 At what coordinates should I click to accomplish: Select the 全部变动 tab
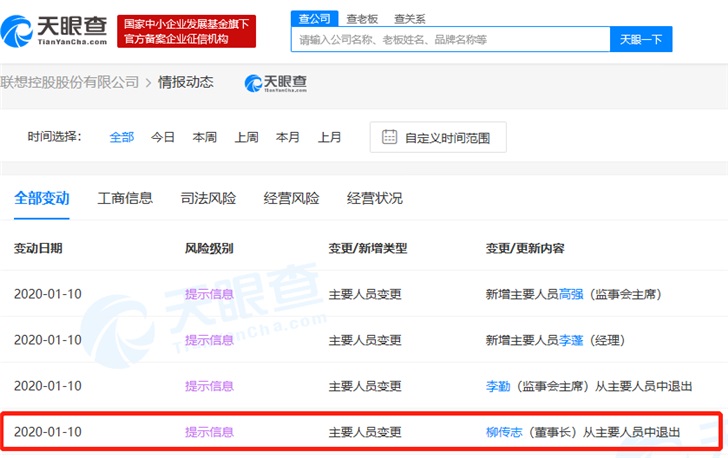(x=42, y=198)
